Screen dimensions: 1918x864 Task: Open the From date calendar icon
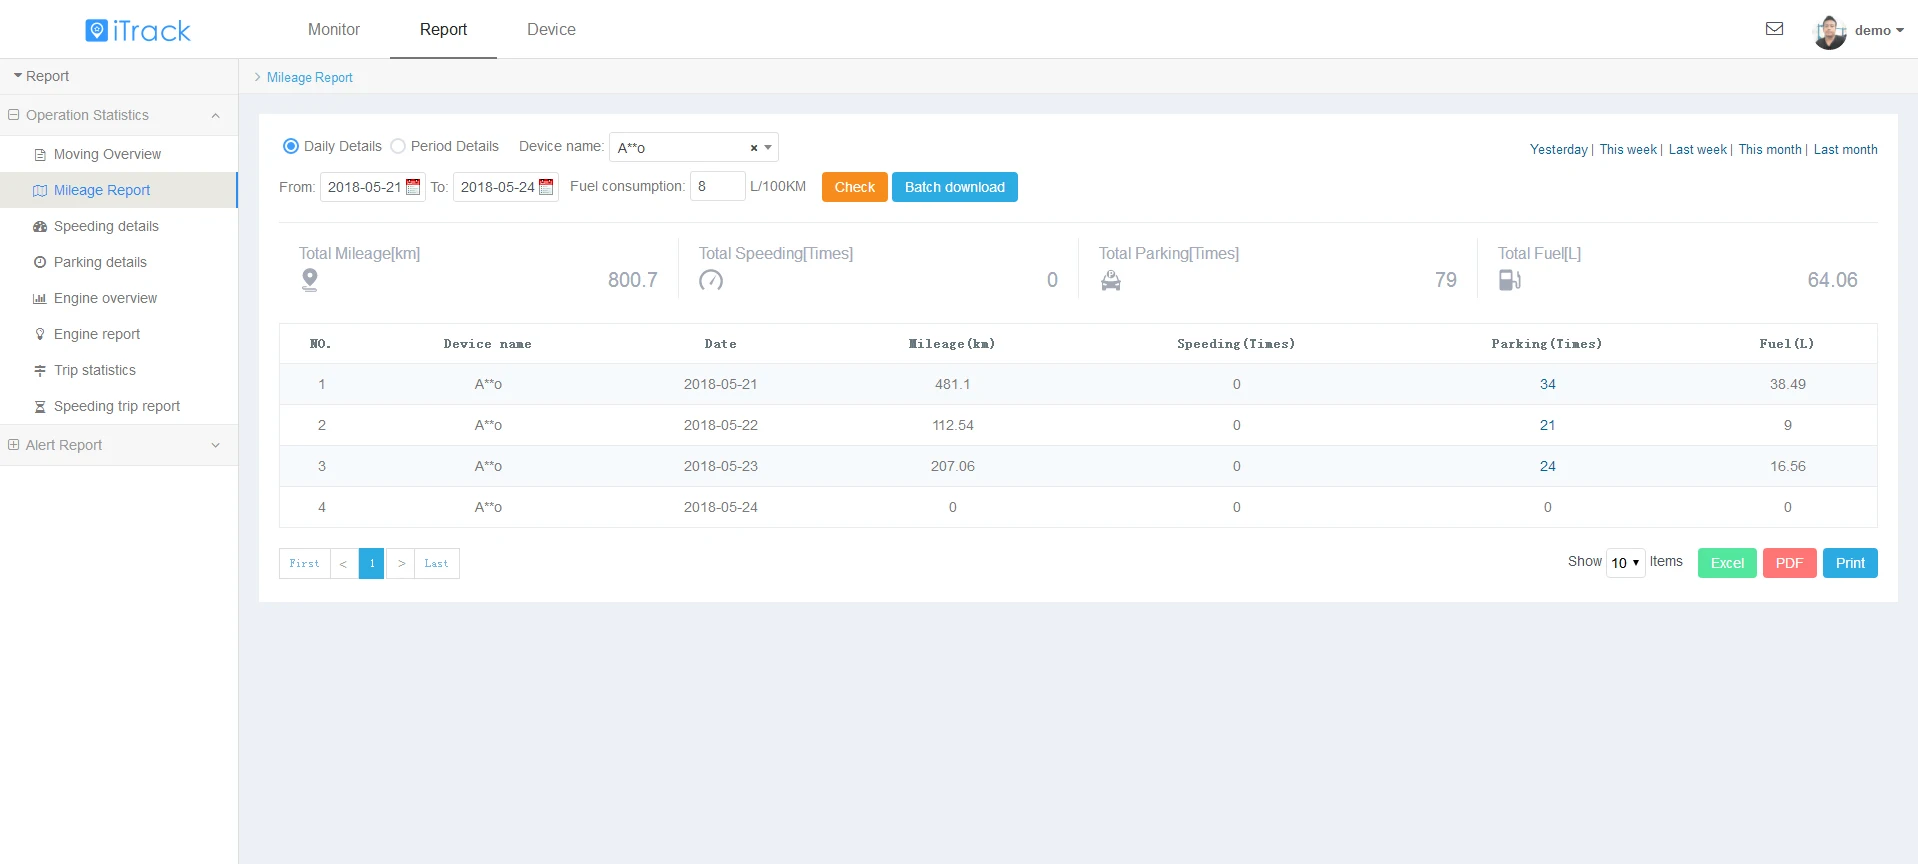[413, 187]
